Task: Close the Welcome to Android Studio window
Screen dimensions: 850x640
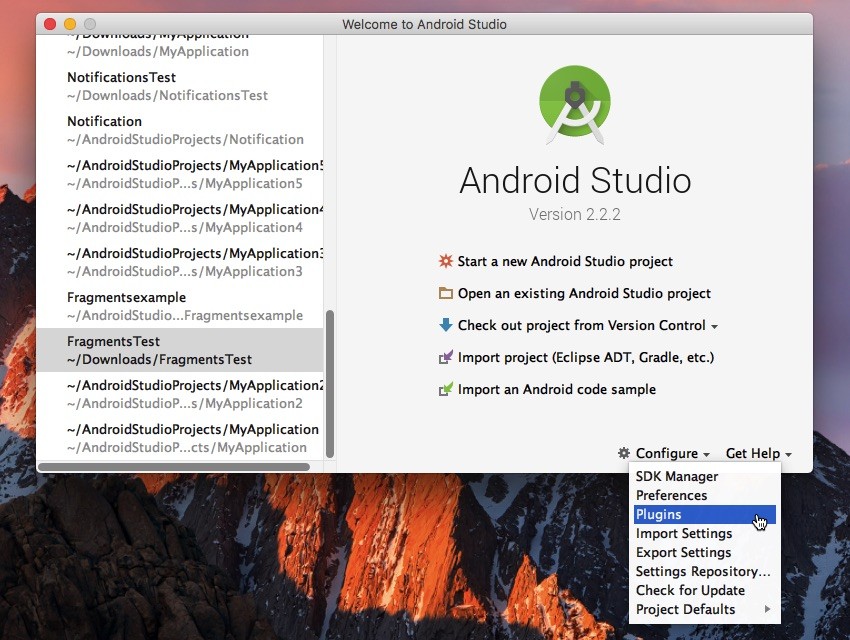Action: tap(50, 24)
